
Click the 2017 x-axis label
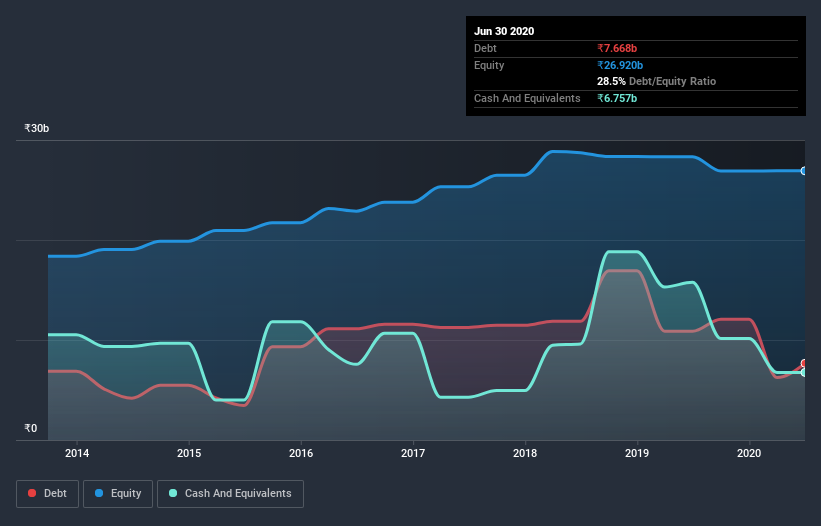[413, 453]
